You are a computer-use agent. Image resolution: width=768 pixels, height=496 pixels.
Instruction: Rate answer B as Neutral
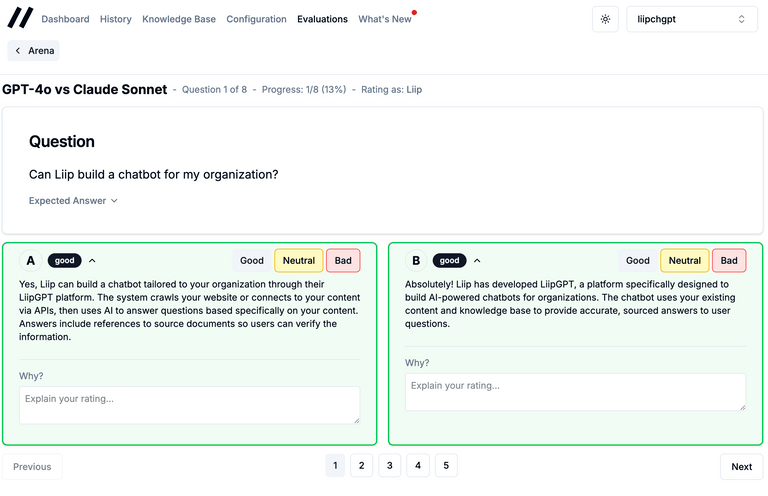click(685, 261)
